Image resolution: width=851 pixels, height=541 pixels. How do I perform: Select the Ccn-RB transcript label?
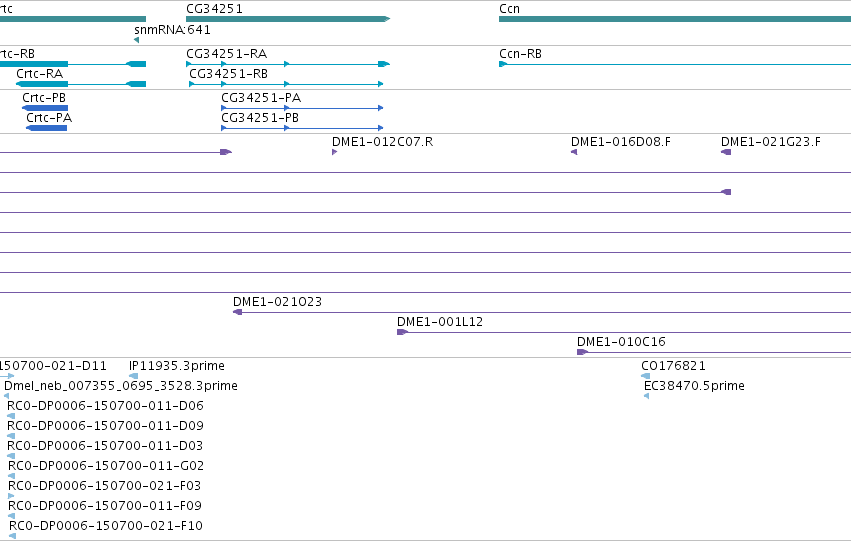click(520, 54)
